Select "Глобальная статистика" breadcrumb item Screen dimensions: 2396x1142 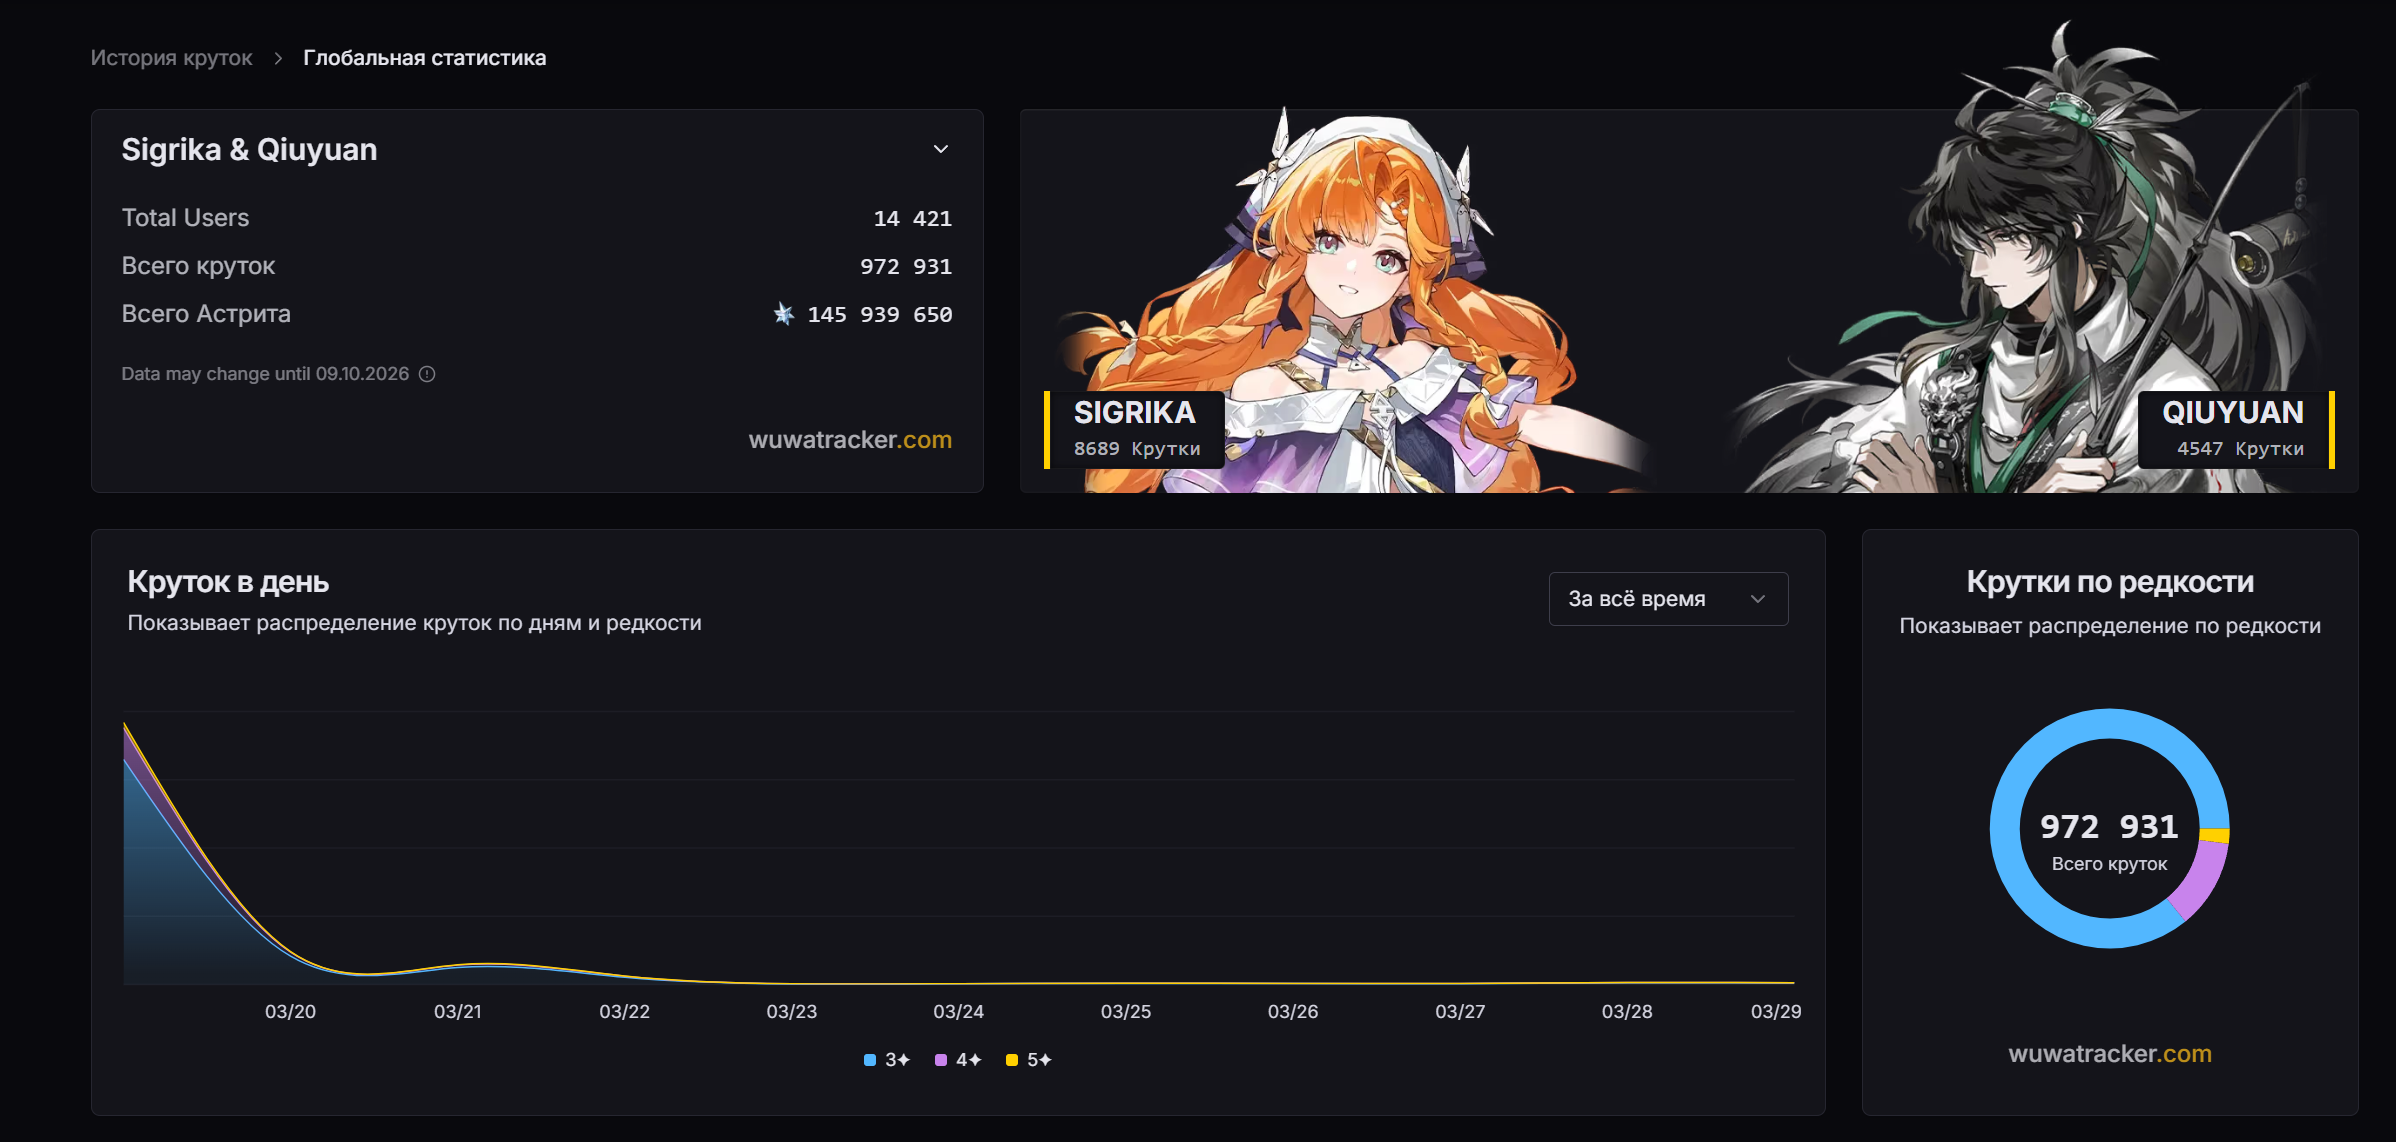point(424,58)
